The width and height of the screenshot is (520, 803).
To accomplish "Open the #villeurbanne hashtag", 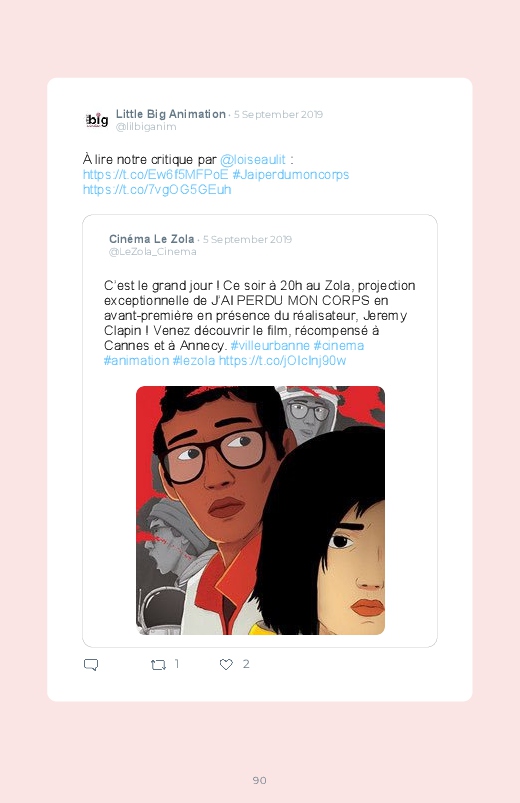I will (x=270, y=346).
